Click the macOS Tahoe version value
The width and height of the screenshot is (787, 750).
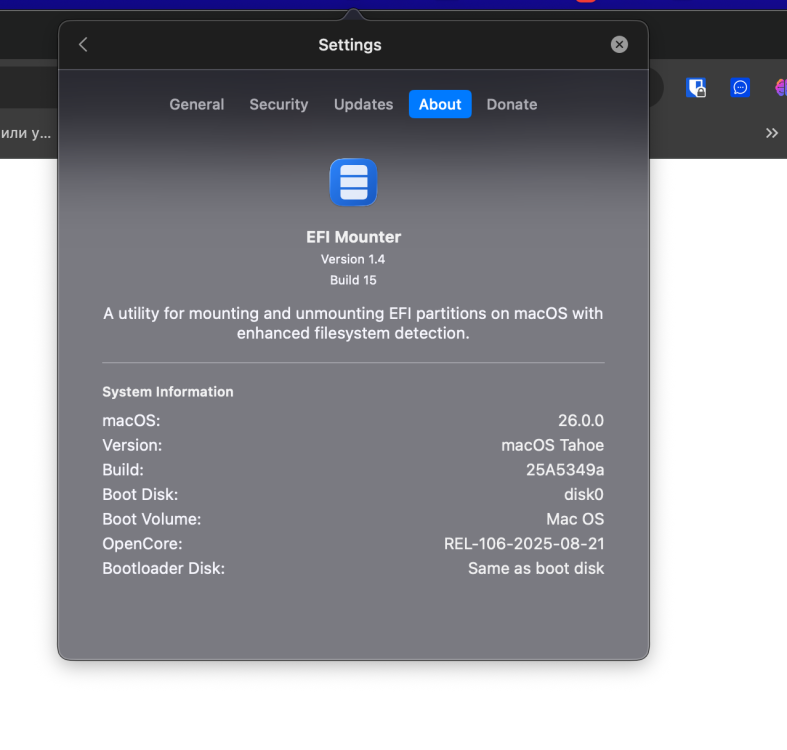tap(553, 445)
